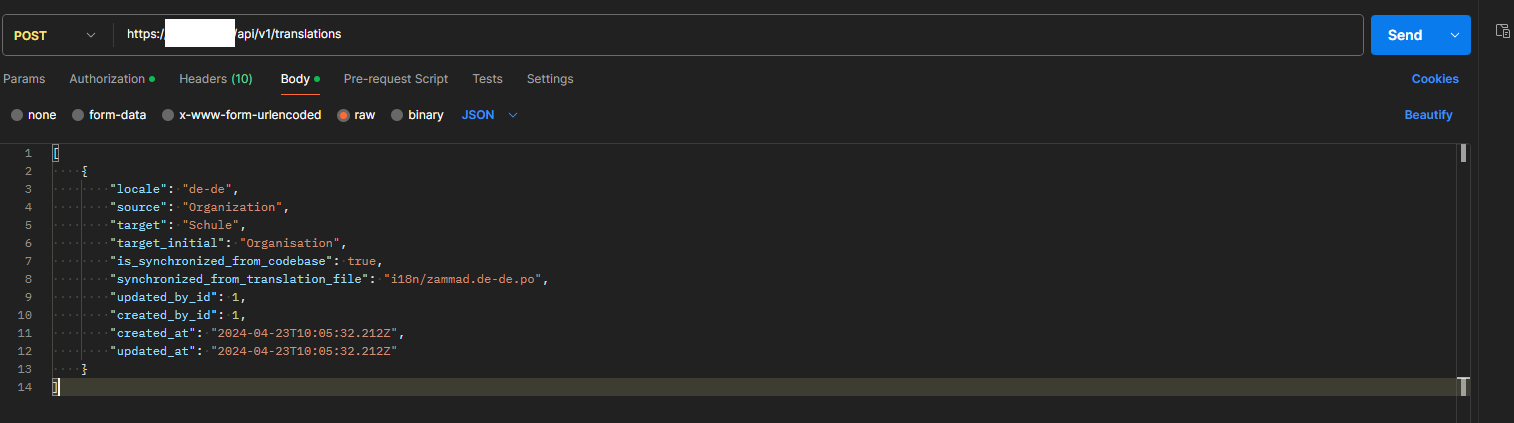Open the JSON format dropdown

[x=490, y=115]
